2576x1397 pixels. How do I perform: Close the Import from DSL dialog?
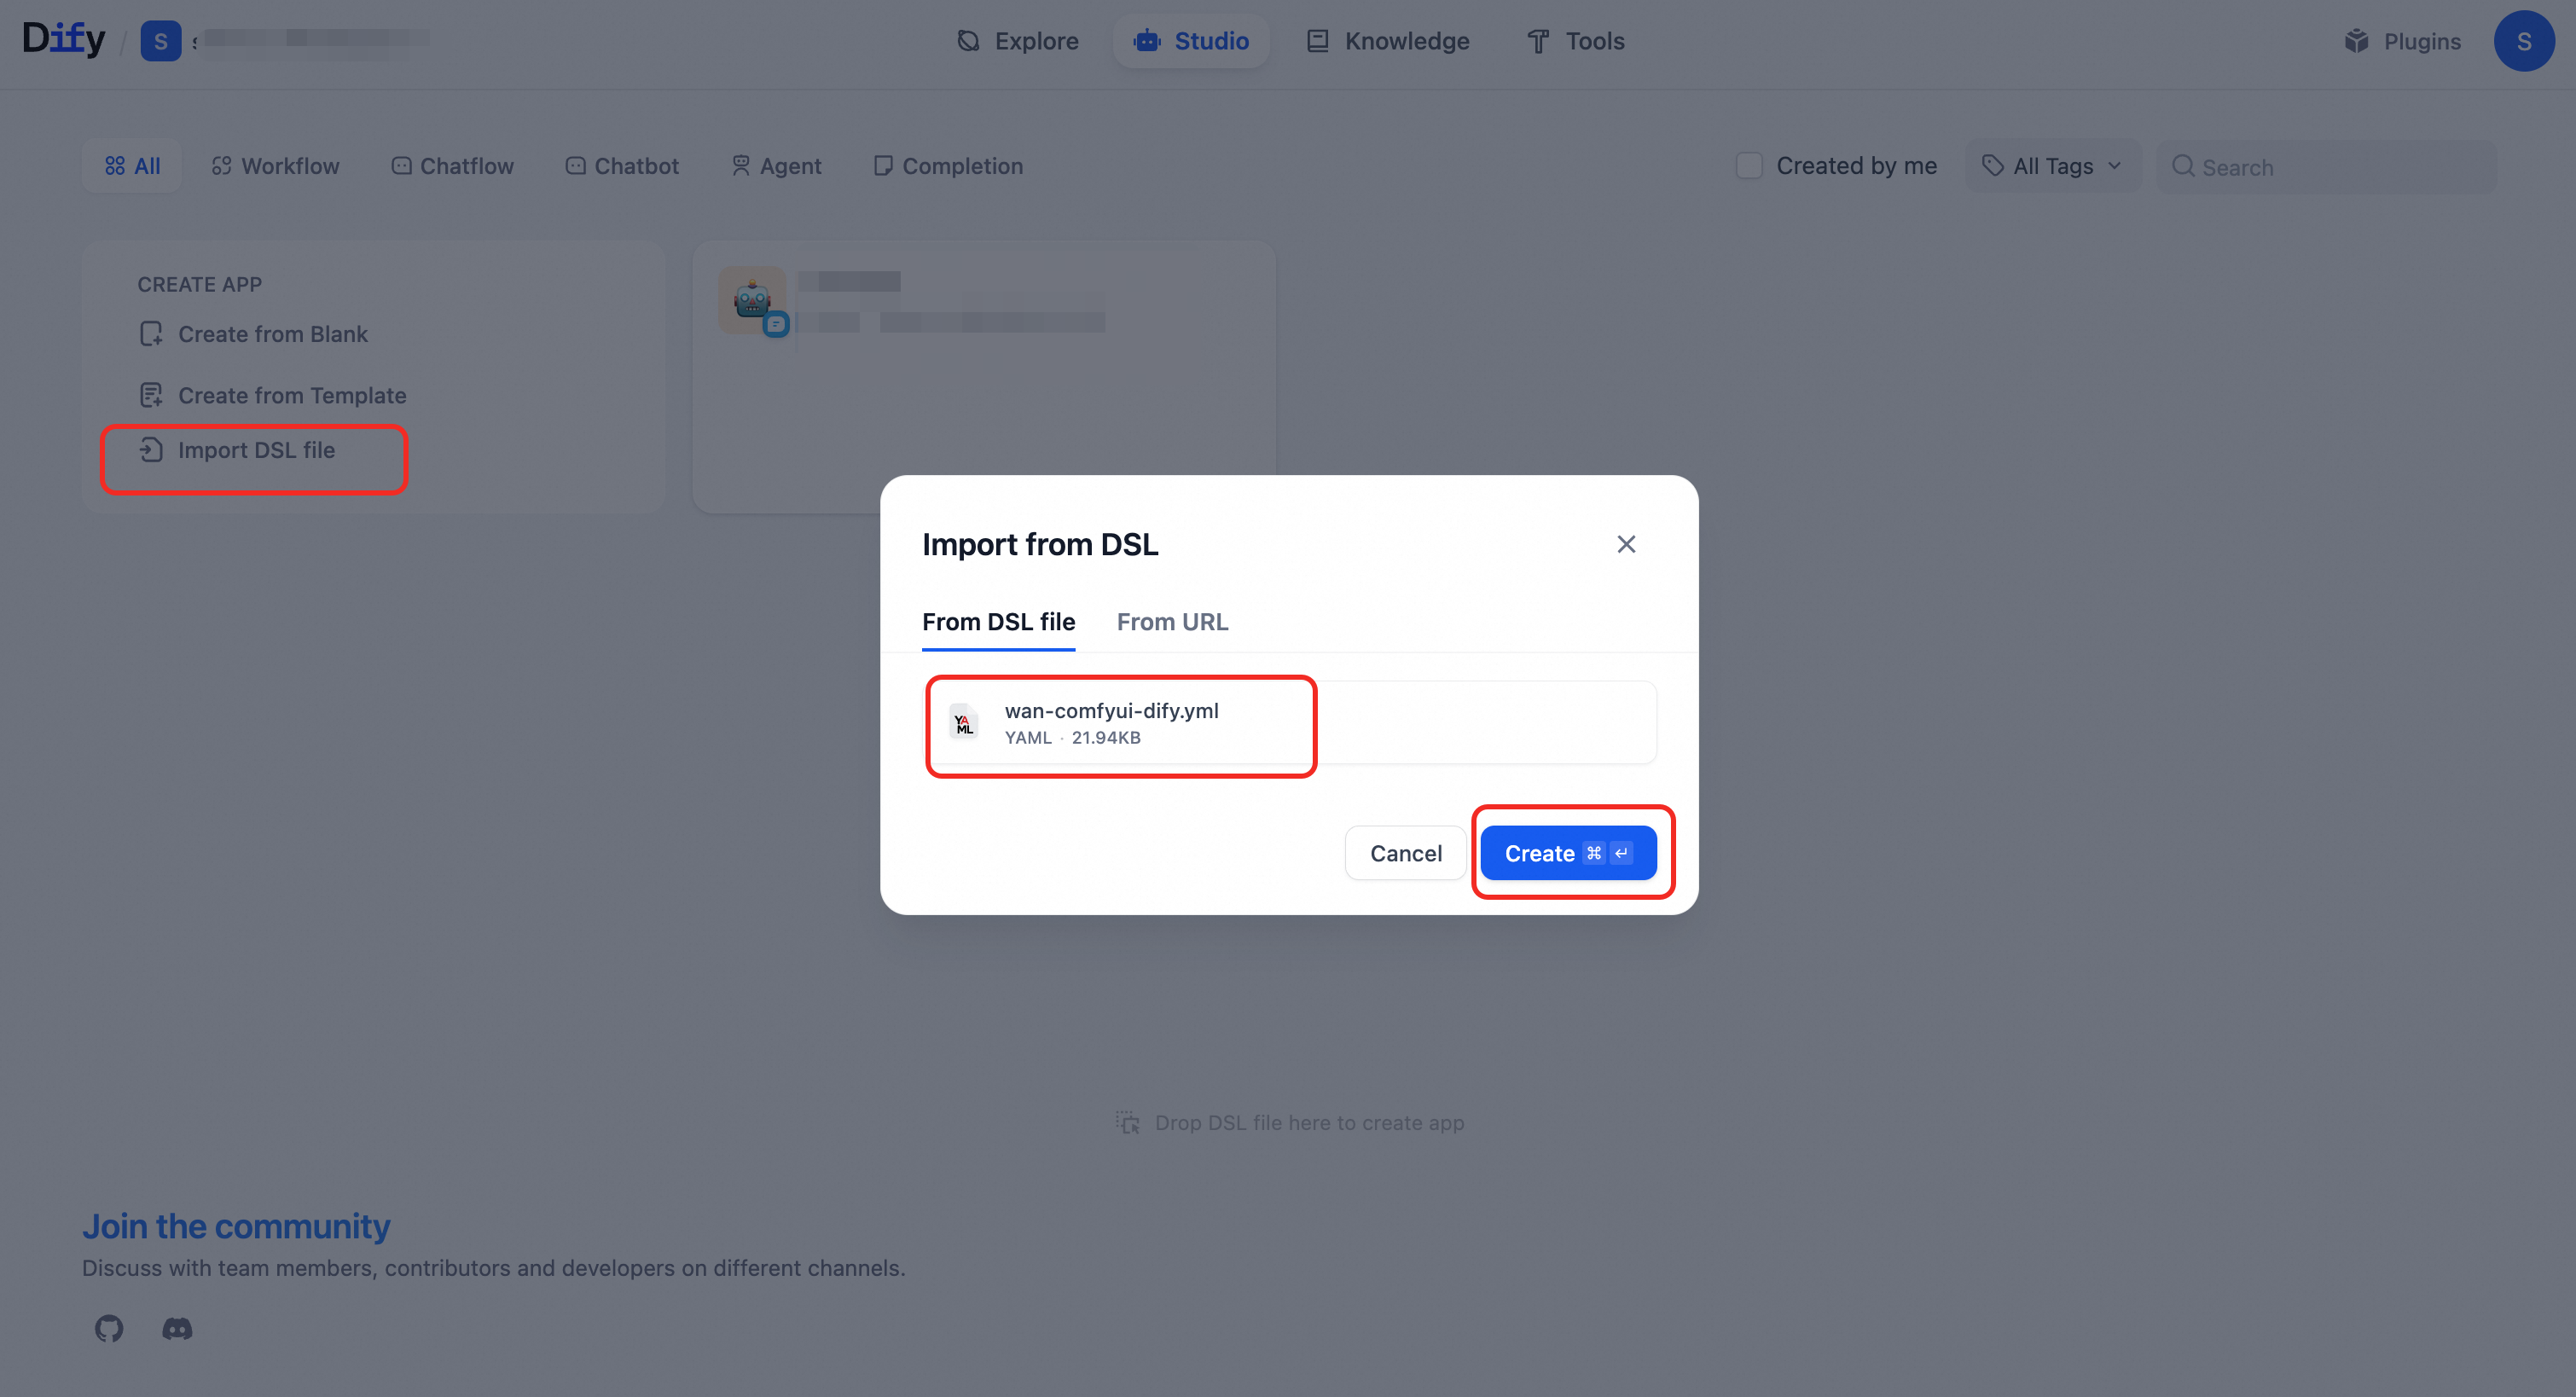pos(1626,544)
